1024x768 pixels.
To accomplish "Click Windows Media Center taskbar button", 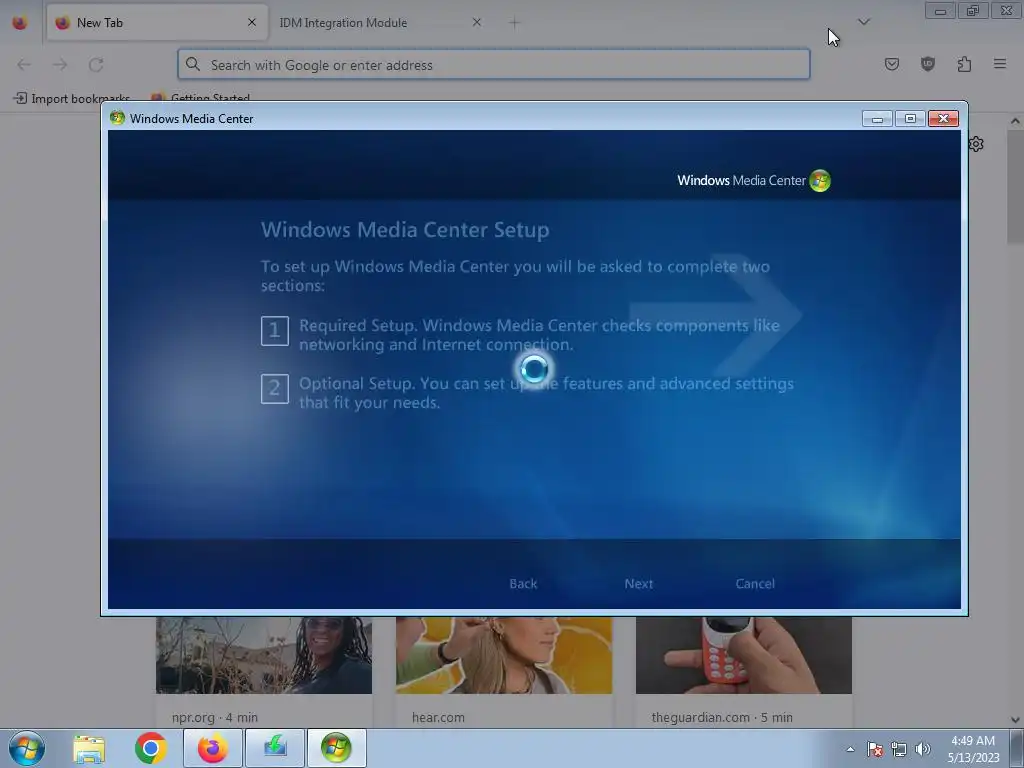I will [x=336, y=748].
